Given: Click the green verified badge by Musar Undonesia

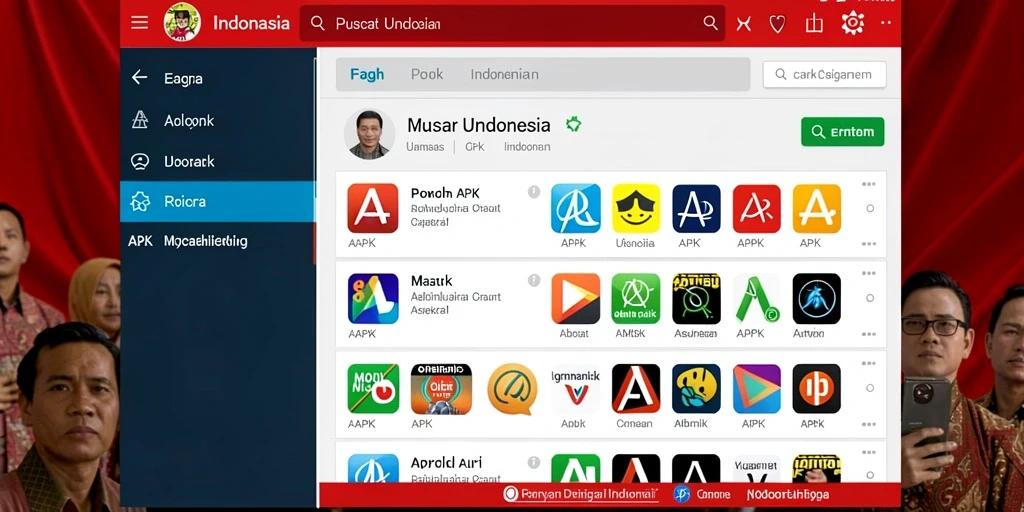Looking at the screenshot, I should 573,124.
